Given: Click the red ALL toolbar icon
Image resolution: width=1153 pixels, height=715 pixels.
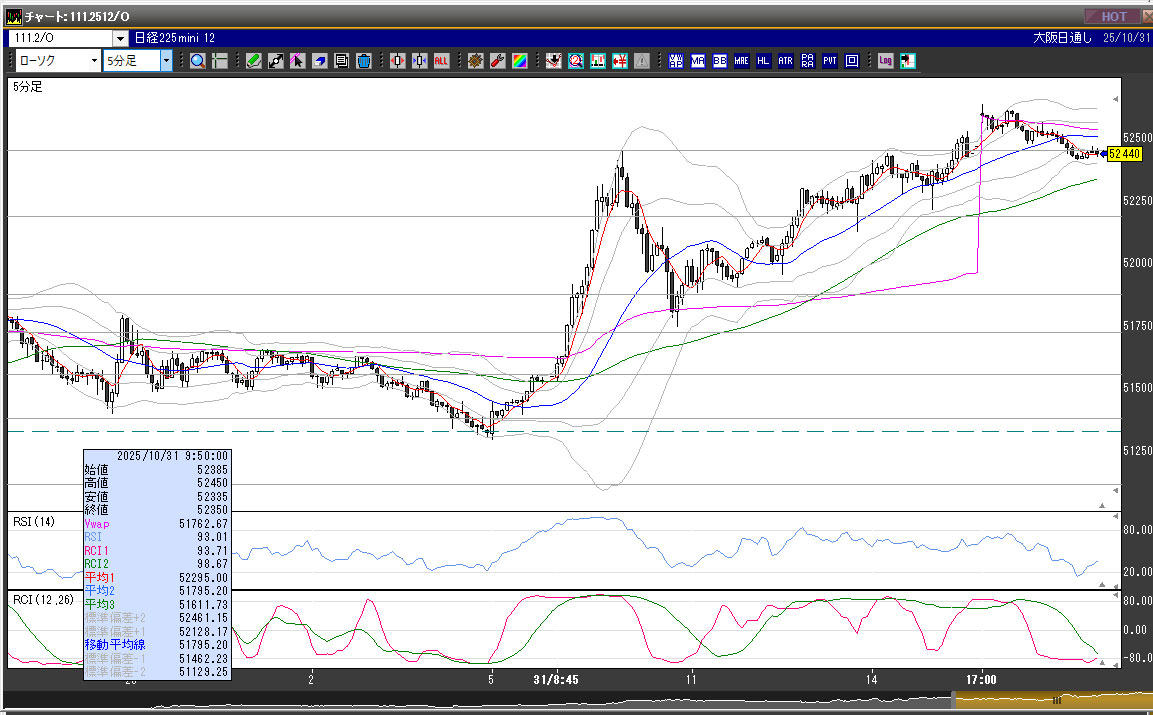Looking at the screenshot, I should (x=441, y=61).
